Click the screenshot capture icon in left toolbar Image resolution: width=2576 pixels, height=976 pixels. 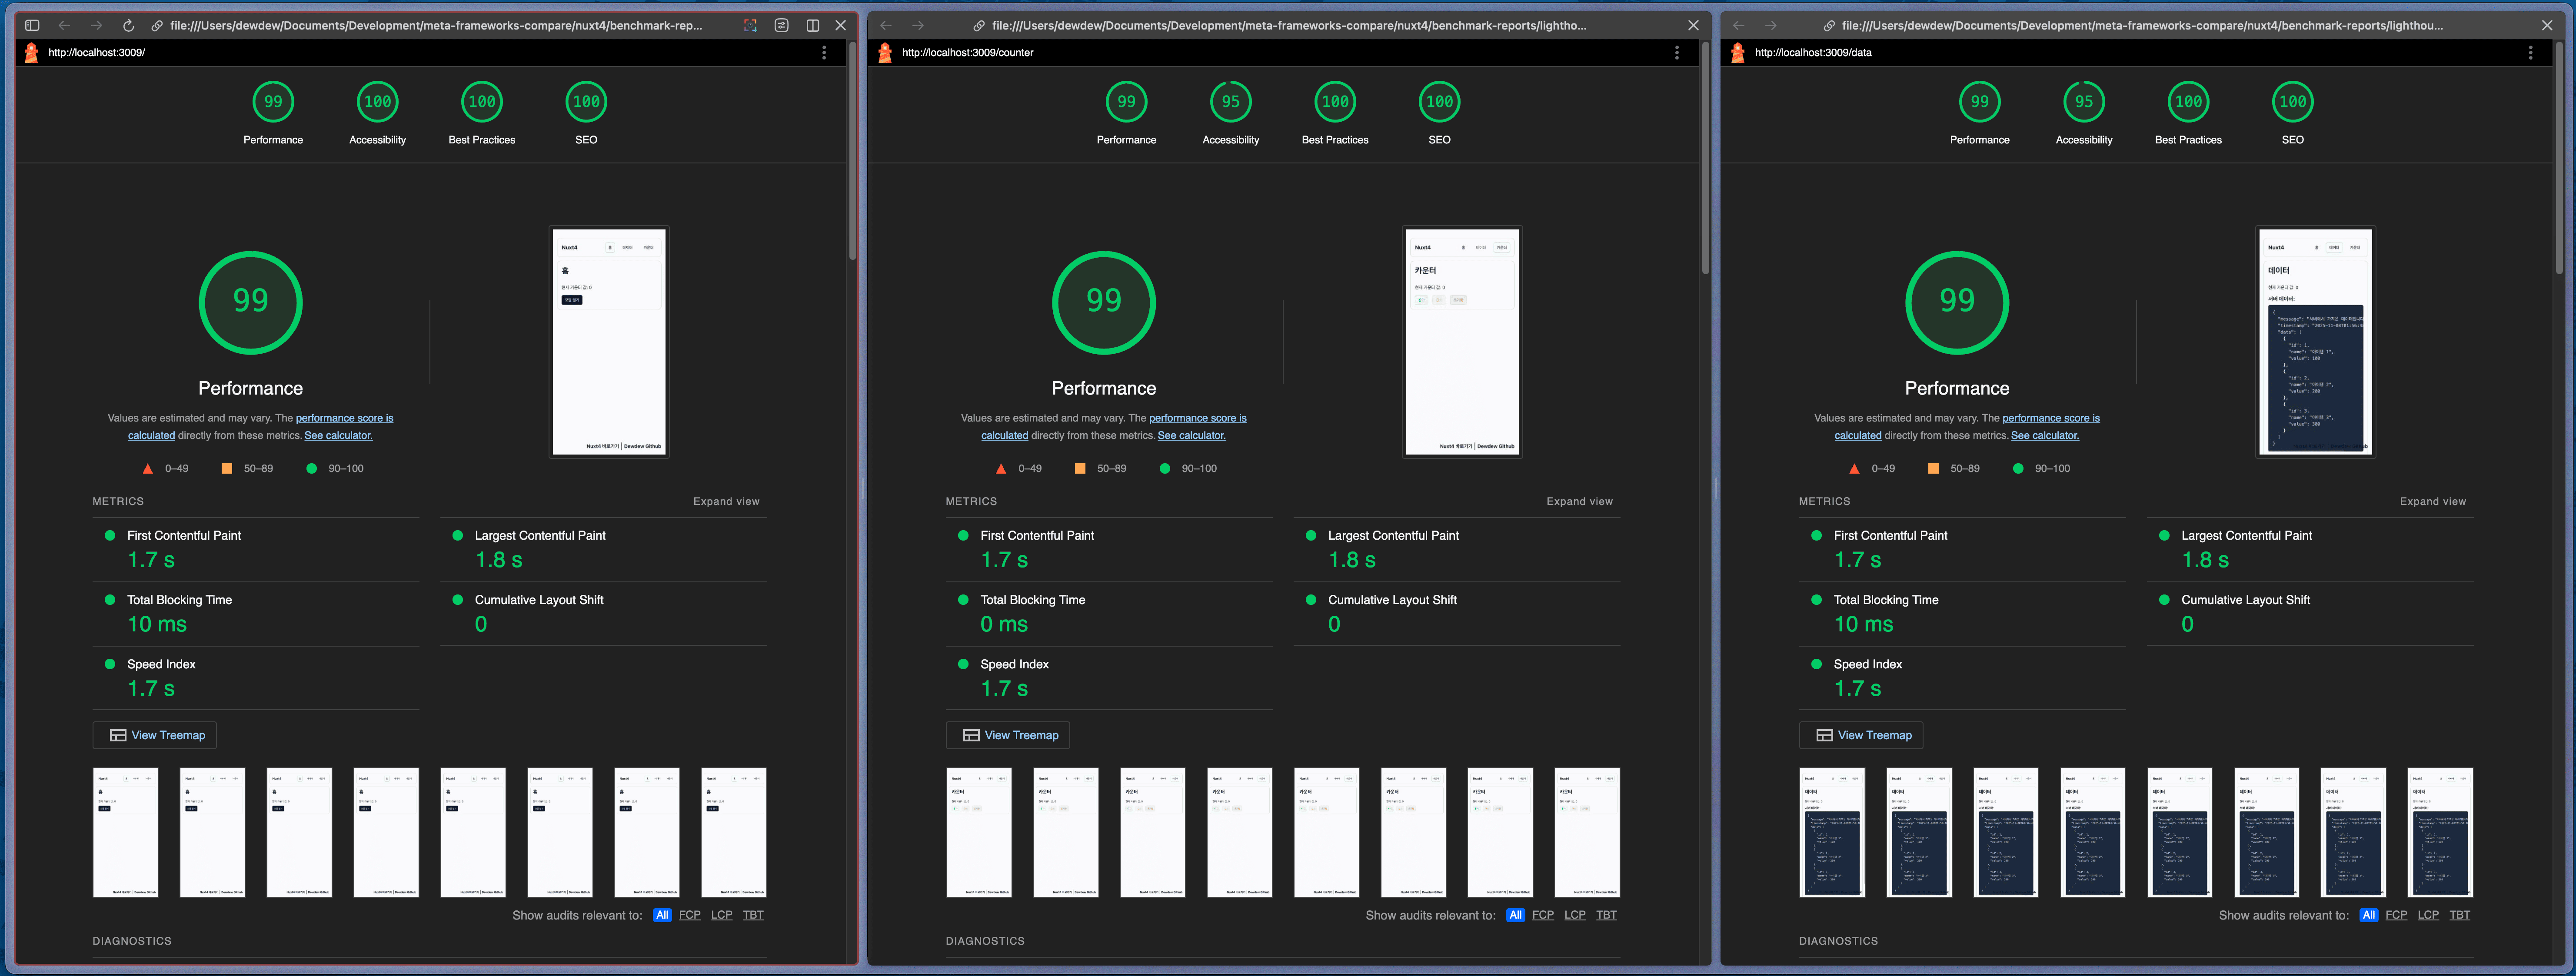point(750,25)
